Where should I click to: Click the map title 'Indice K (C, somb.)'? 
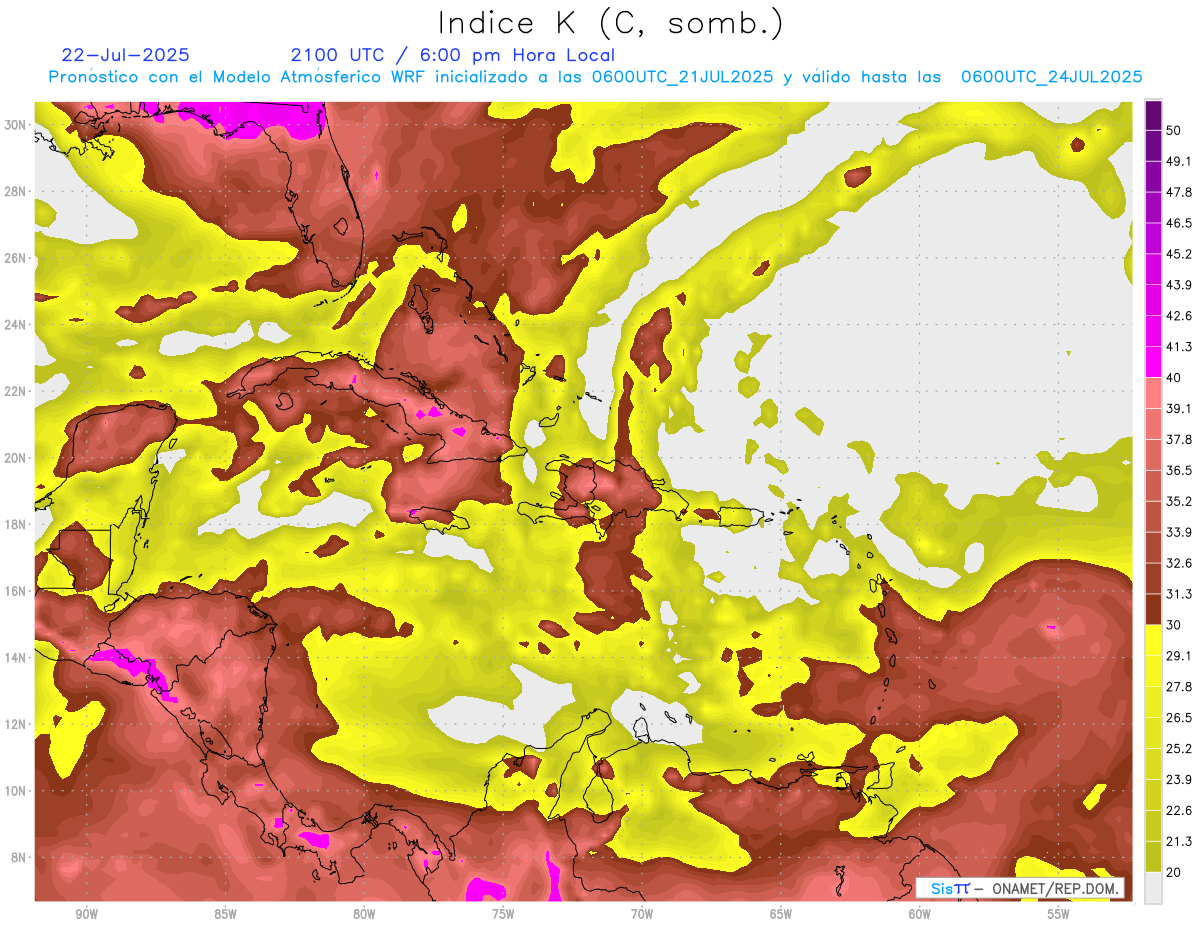[611, 23]
